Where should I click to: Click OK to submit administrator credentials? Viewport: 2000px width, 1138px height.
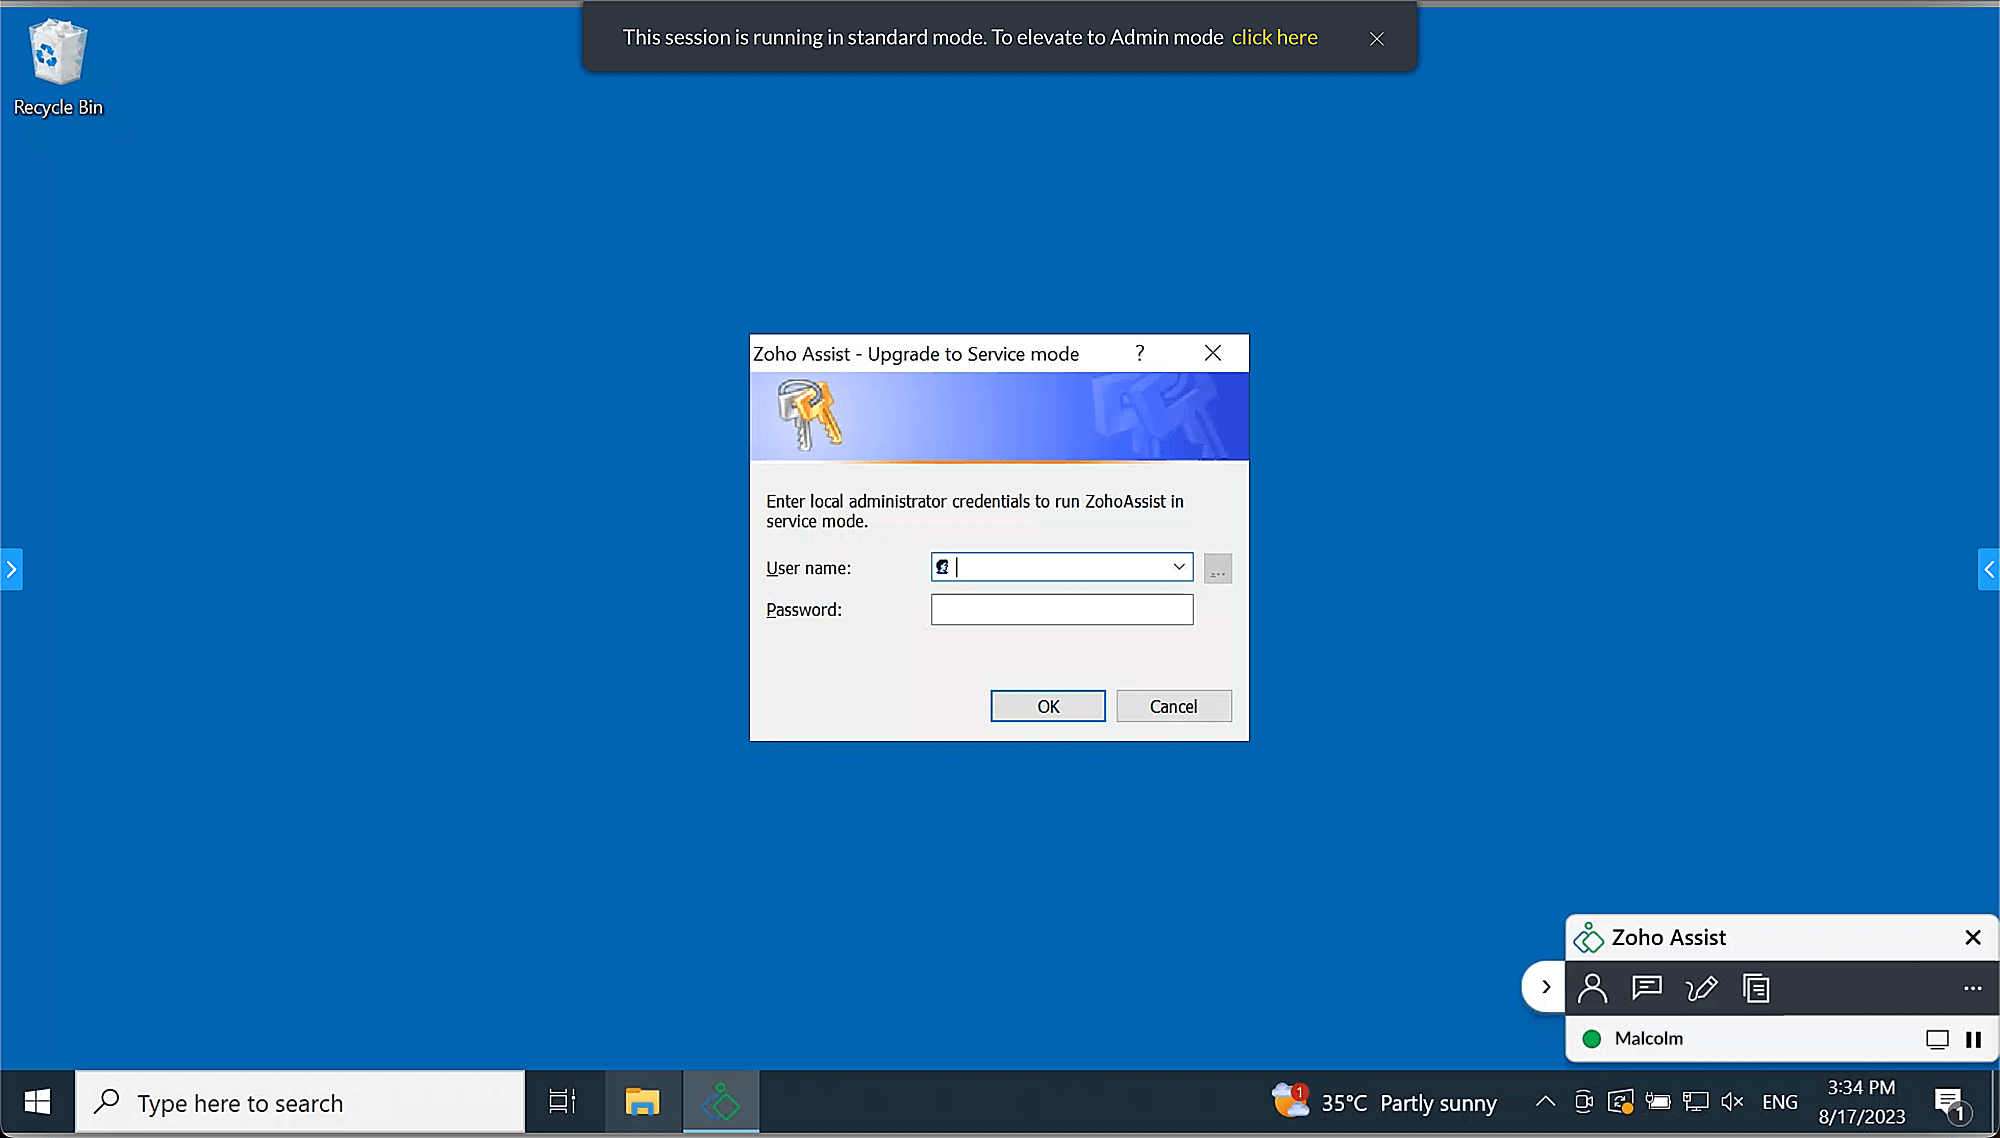tap(1047, 705)
